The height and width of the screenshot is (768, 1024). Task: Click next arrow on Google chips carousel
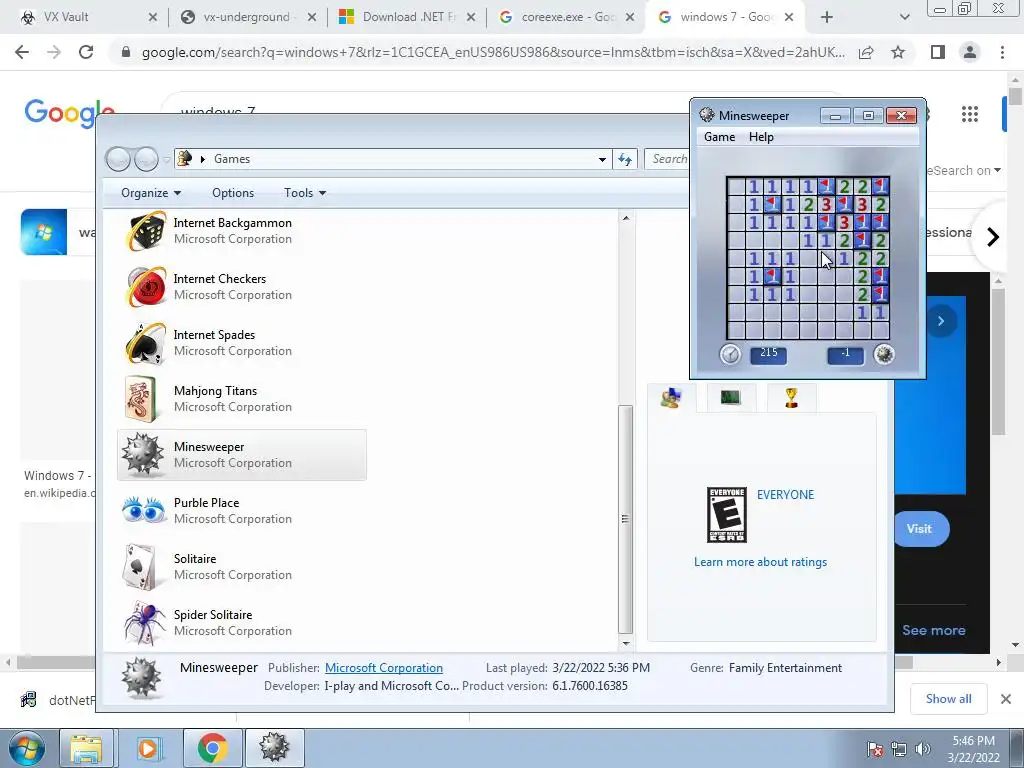pyautogui.click(x=993, y=236)
